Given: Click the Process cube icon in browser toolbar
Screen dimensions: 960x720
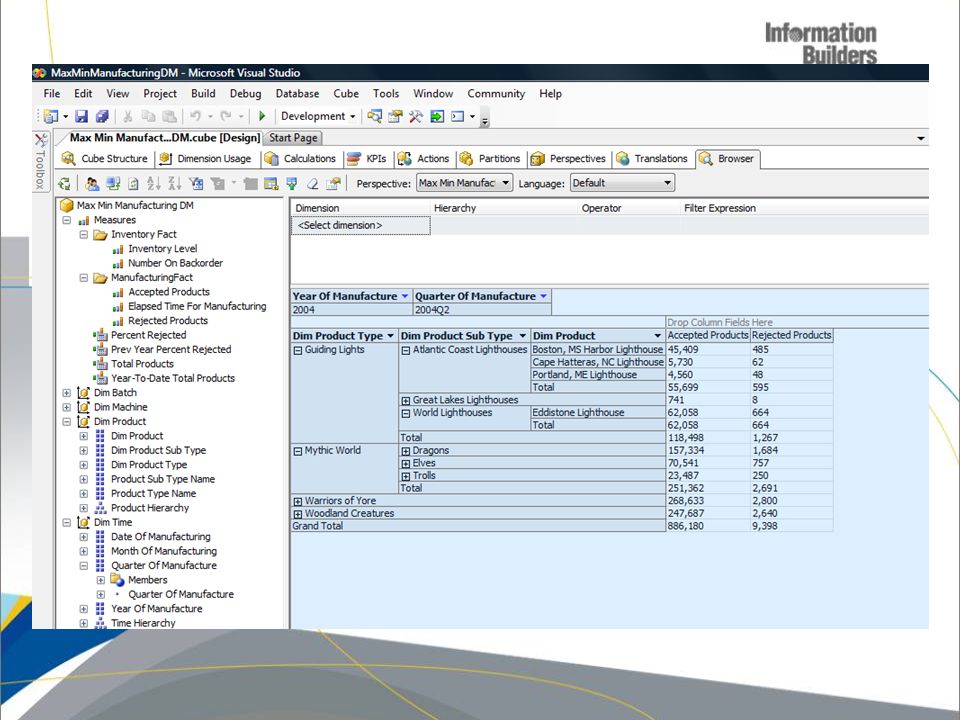Looking at the screenshot, I should 64,183.
